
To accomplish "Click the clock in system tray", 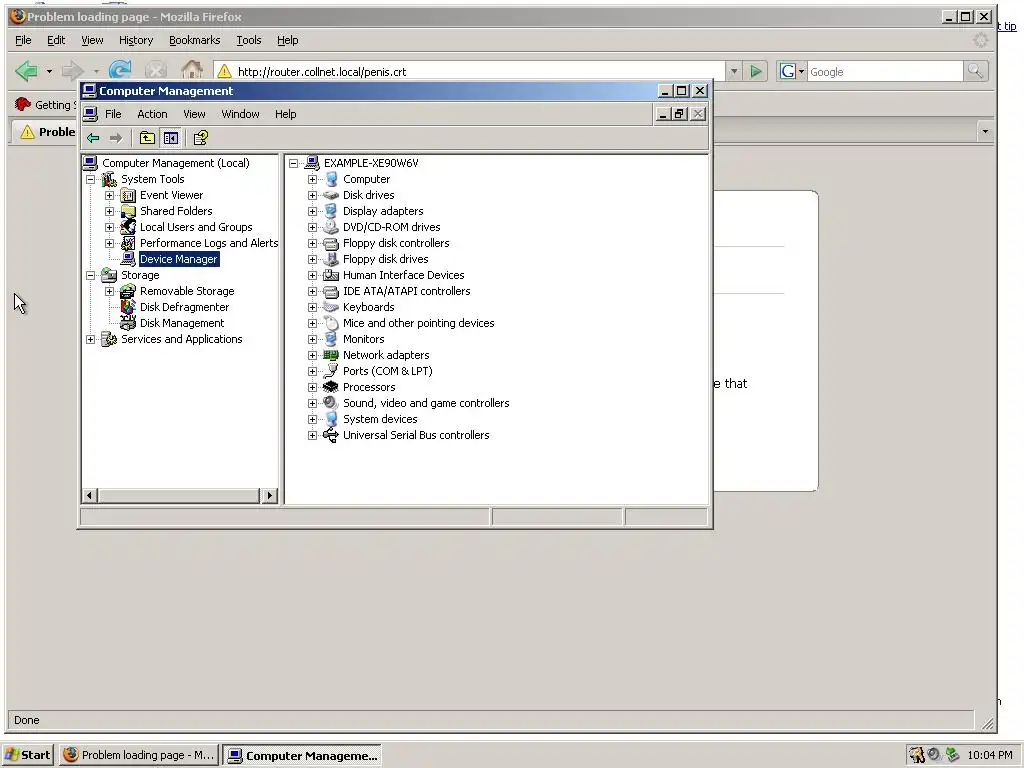I will tap(990, 755).
